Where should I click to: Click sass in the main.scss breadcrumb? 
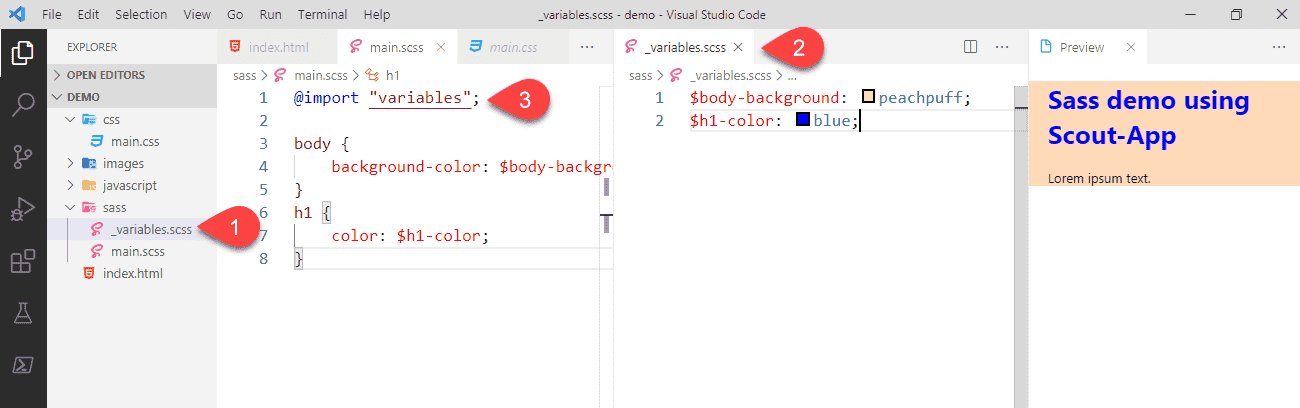coord(244,75)
